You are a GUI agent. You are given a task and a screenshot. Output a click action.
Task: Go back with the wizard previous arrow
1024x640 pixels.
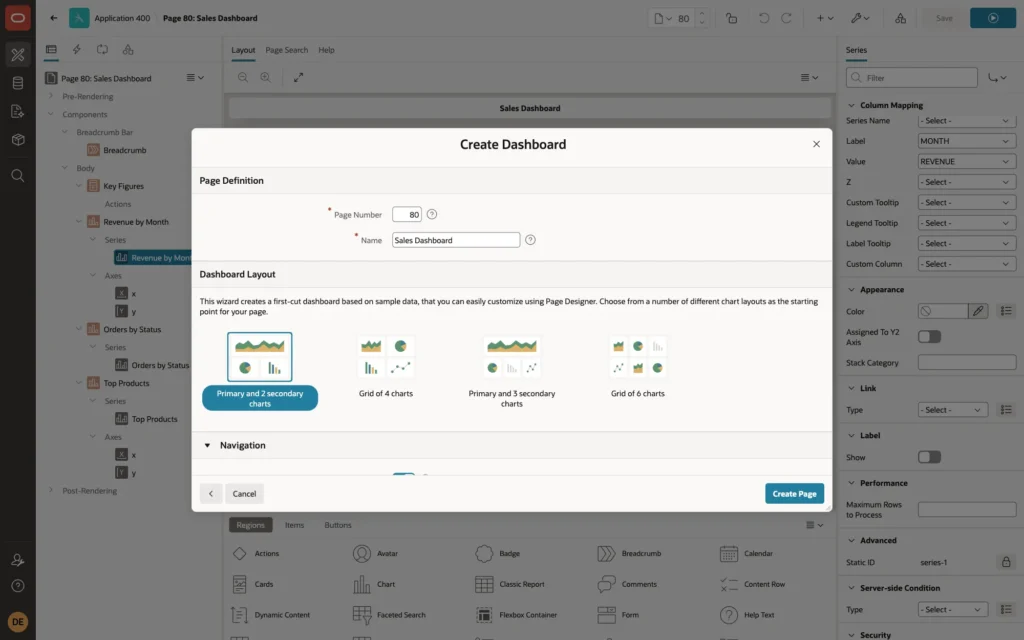click(211, 494)
